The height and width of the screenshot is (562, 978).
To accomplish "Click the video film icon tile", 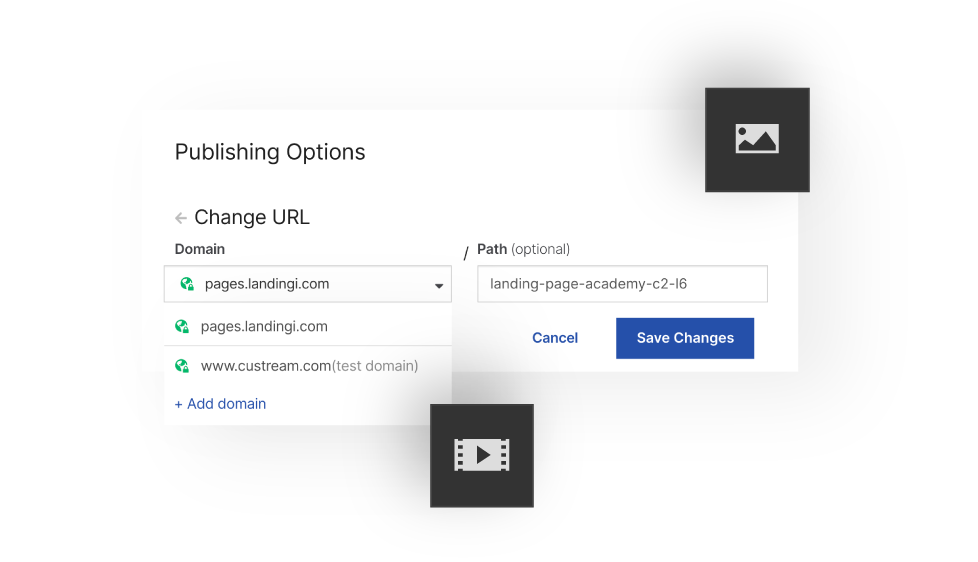I will [482, 455].
